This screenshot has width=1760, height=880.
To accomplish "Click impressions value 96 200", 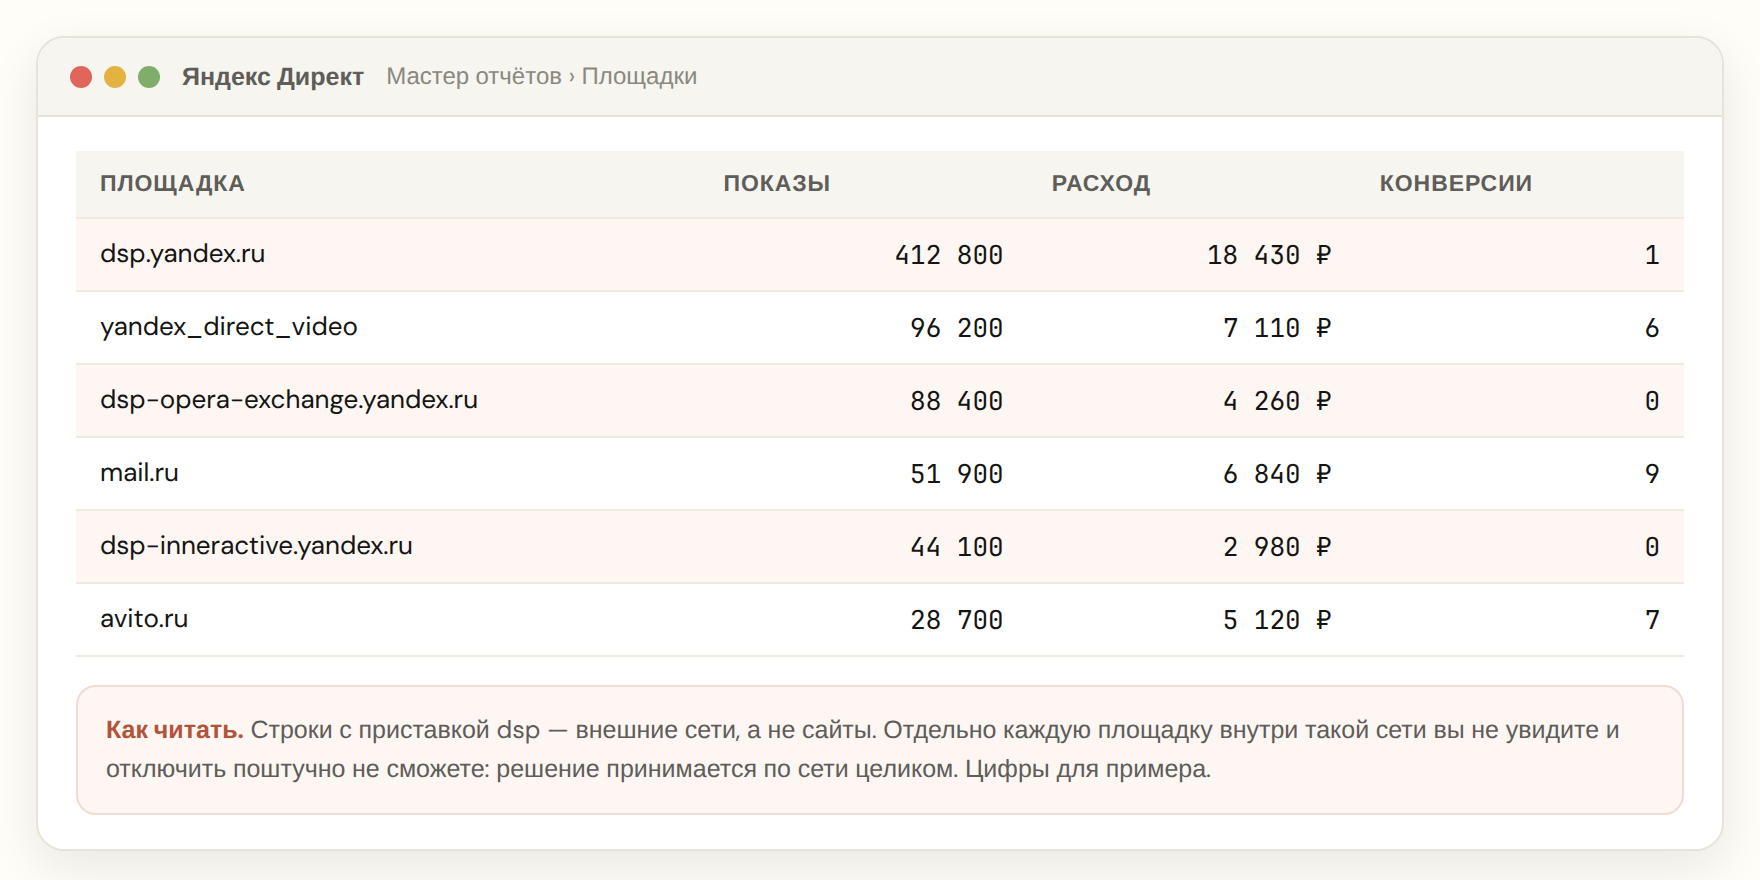I will tap(956, 328).
